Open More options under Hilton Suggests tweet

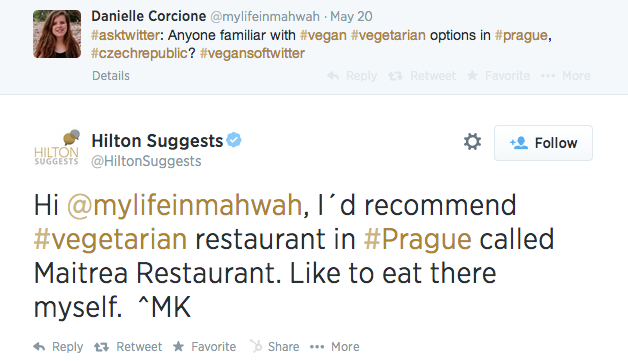pyautogui.click(x=334, y=347)
